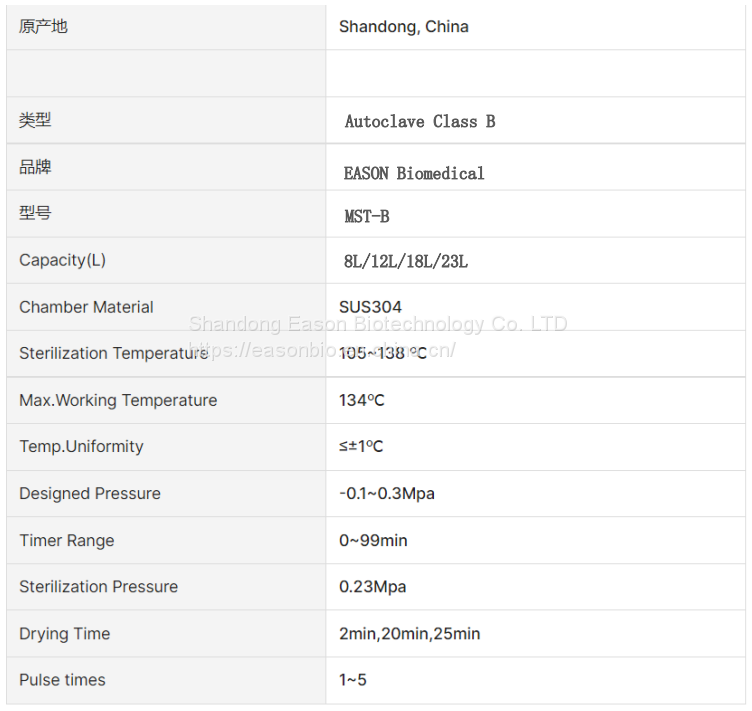This screenshot has width=752, height=711.
Task: Click the 'Capacity(L)' row label
Action: point(62,260)
